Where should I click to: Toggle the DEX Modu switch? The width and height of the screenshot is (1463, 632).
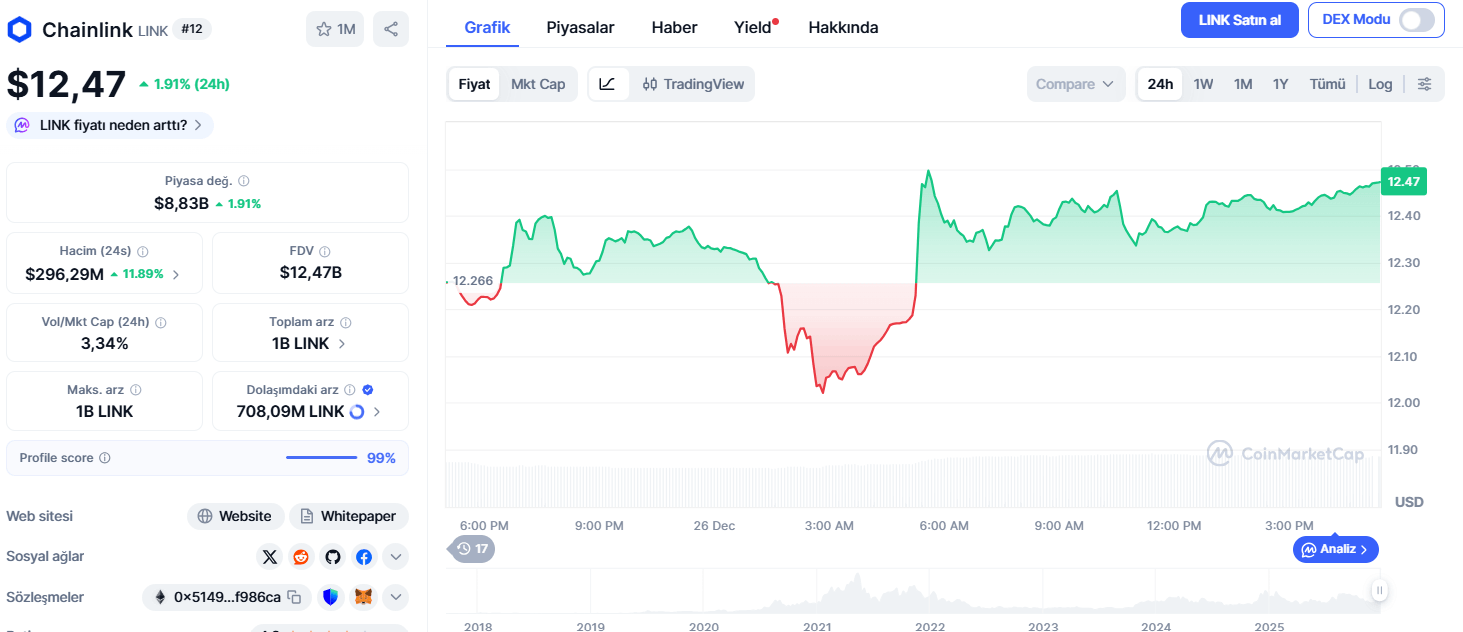coord(1417,20)
